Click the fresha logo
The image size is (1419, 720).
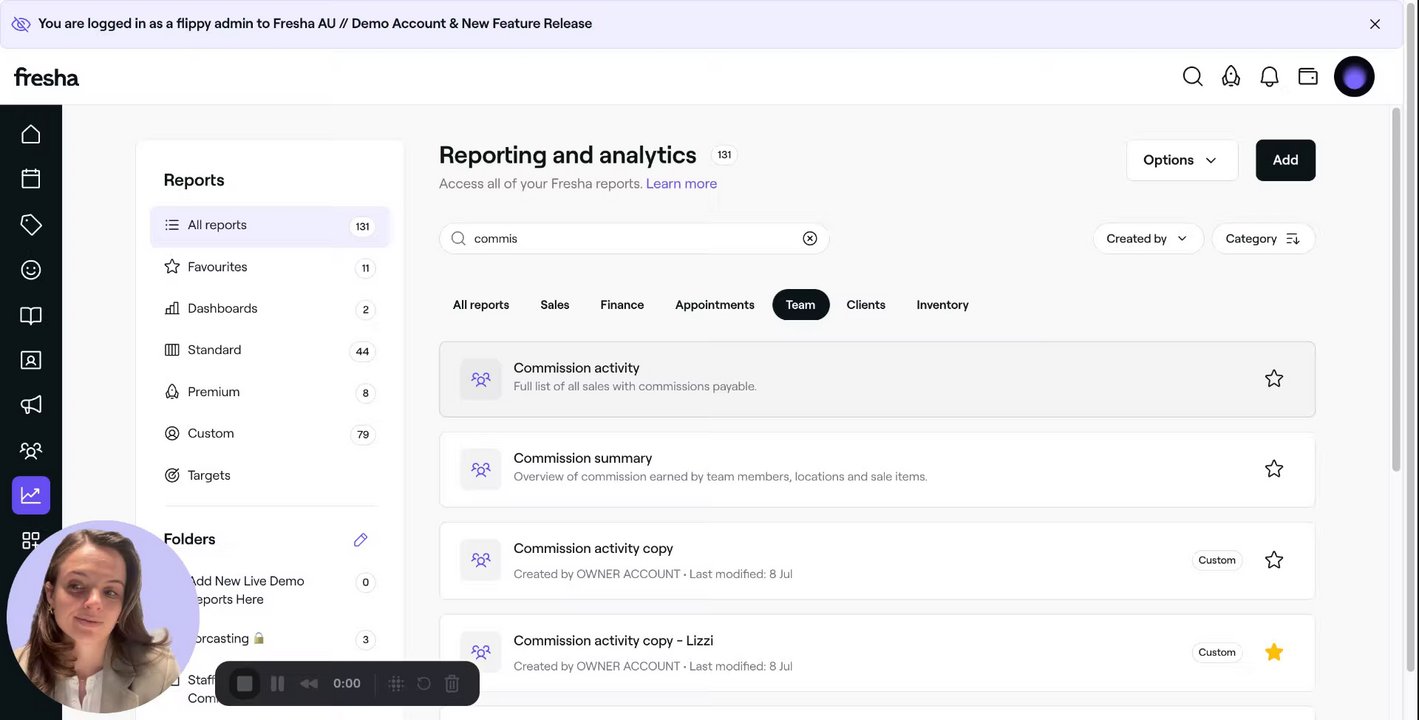[x=46, y=77]
